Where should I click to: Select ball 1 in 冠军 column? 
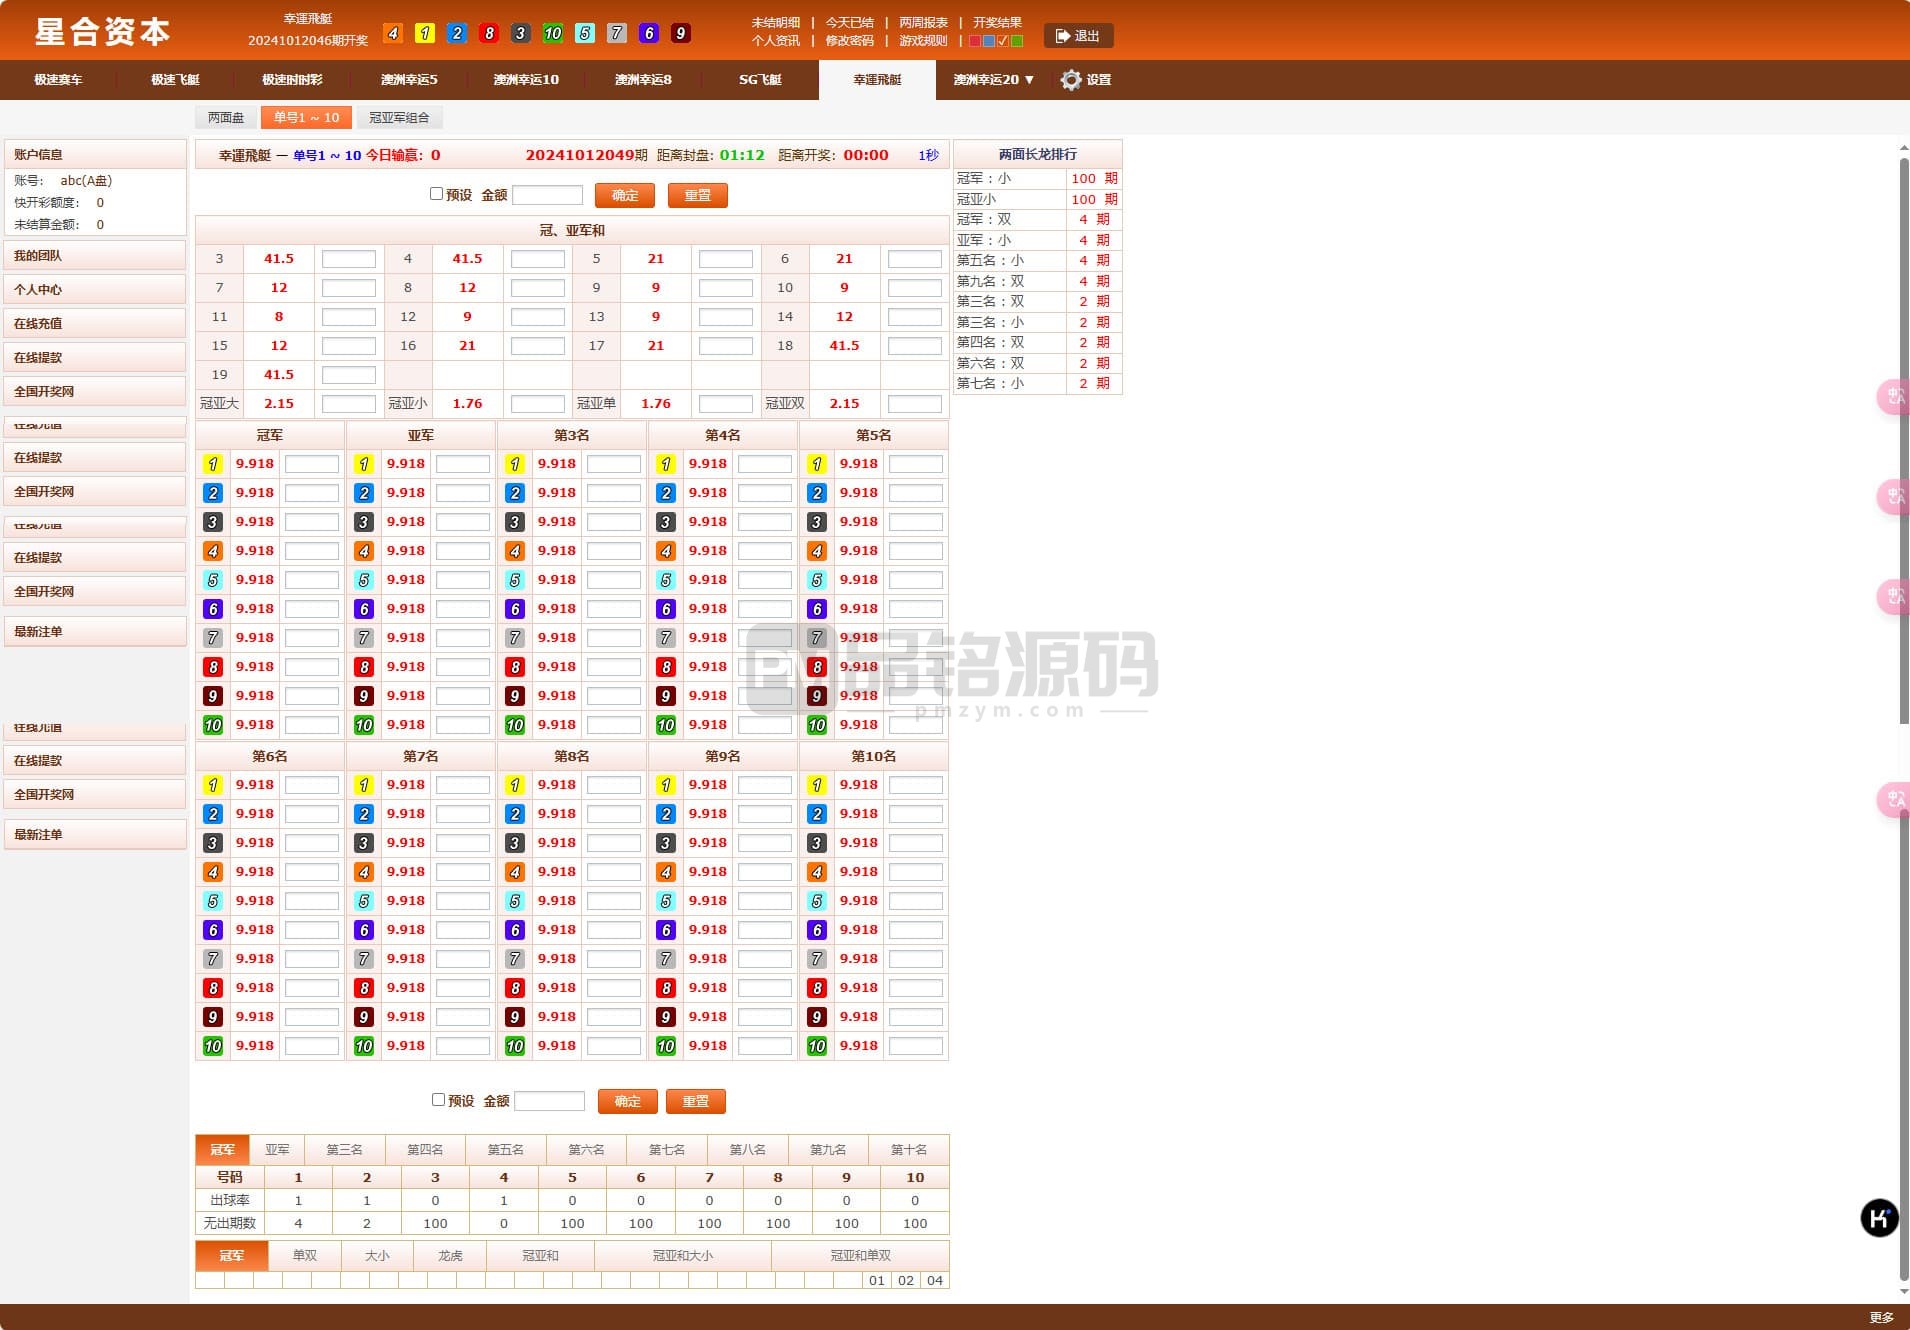pos(213,464)
